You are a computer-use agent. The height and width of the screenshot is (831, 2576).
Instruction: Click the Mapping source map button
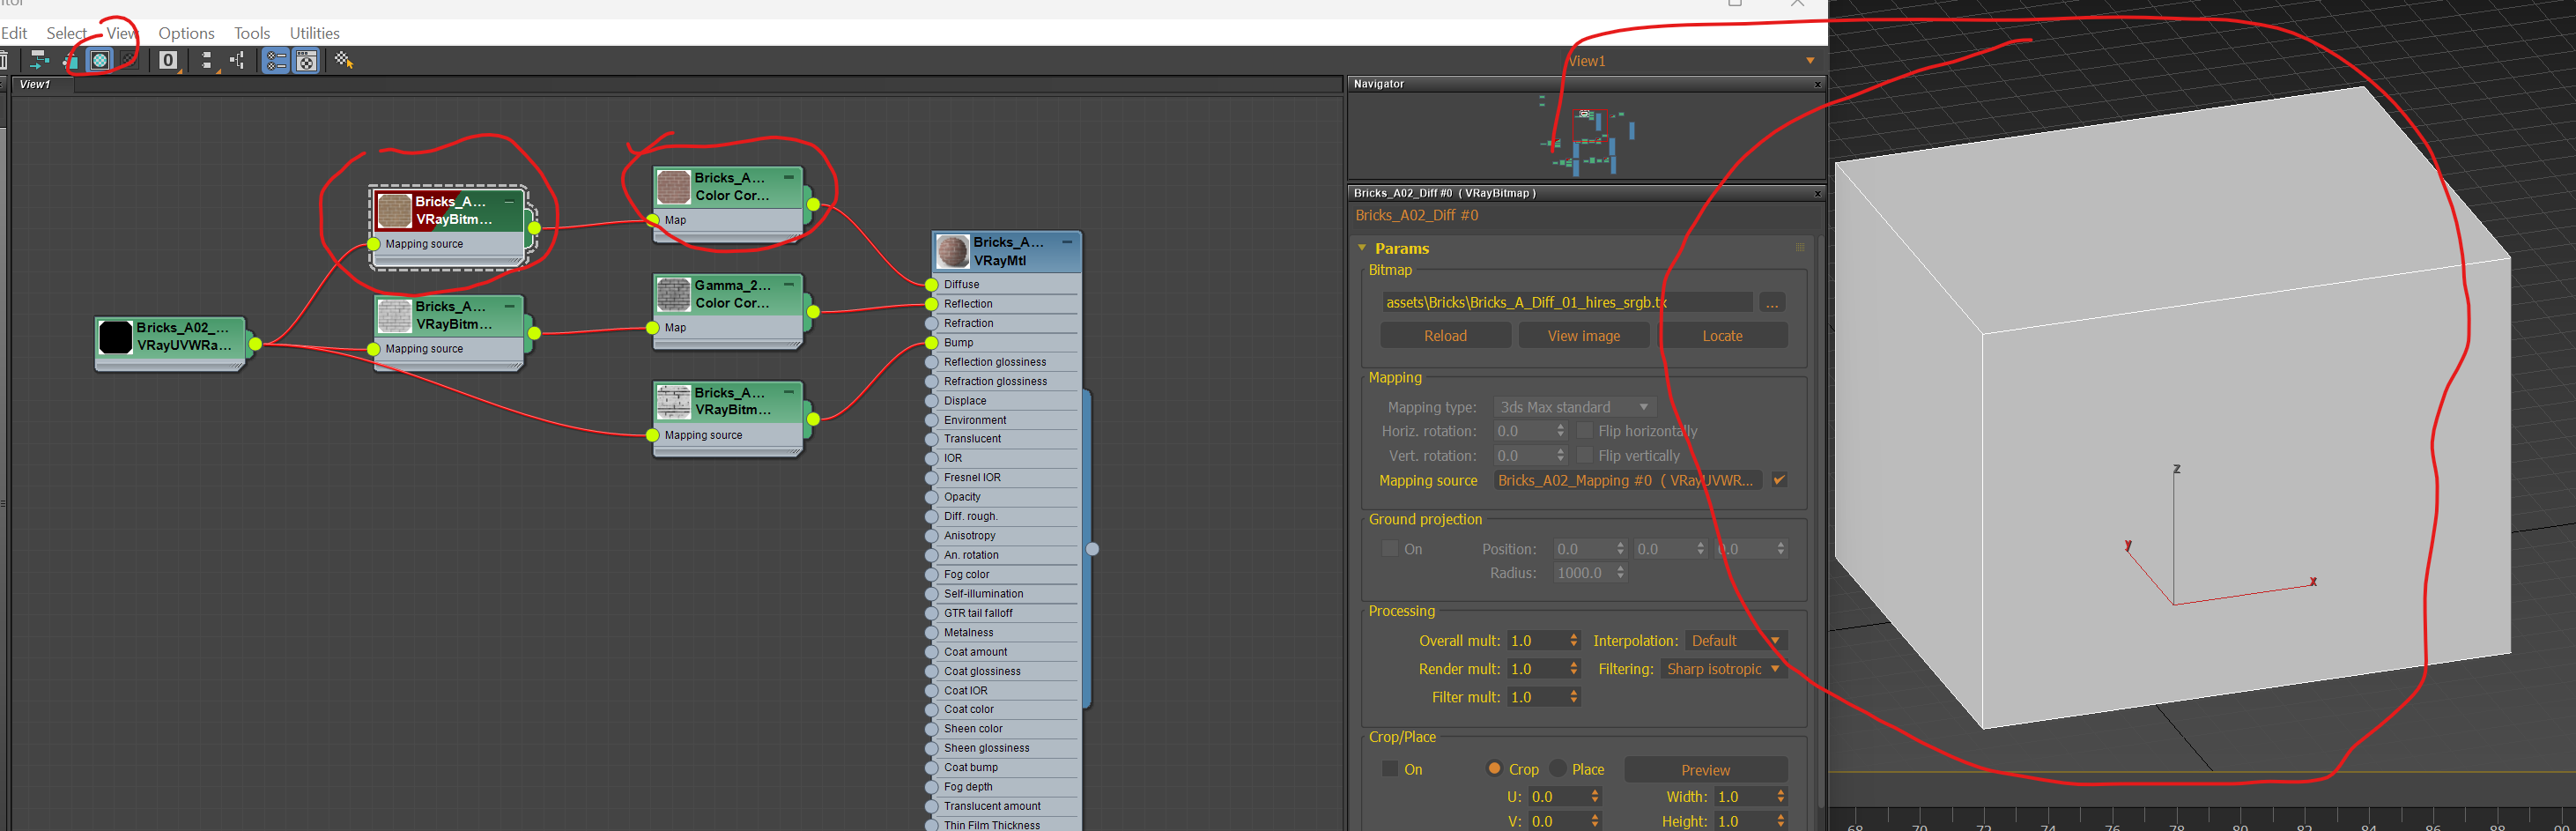pos(1628,480)
